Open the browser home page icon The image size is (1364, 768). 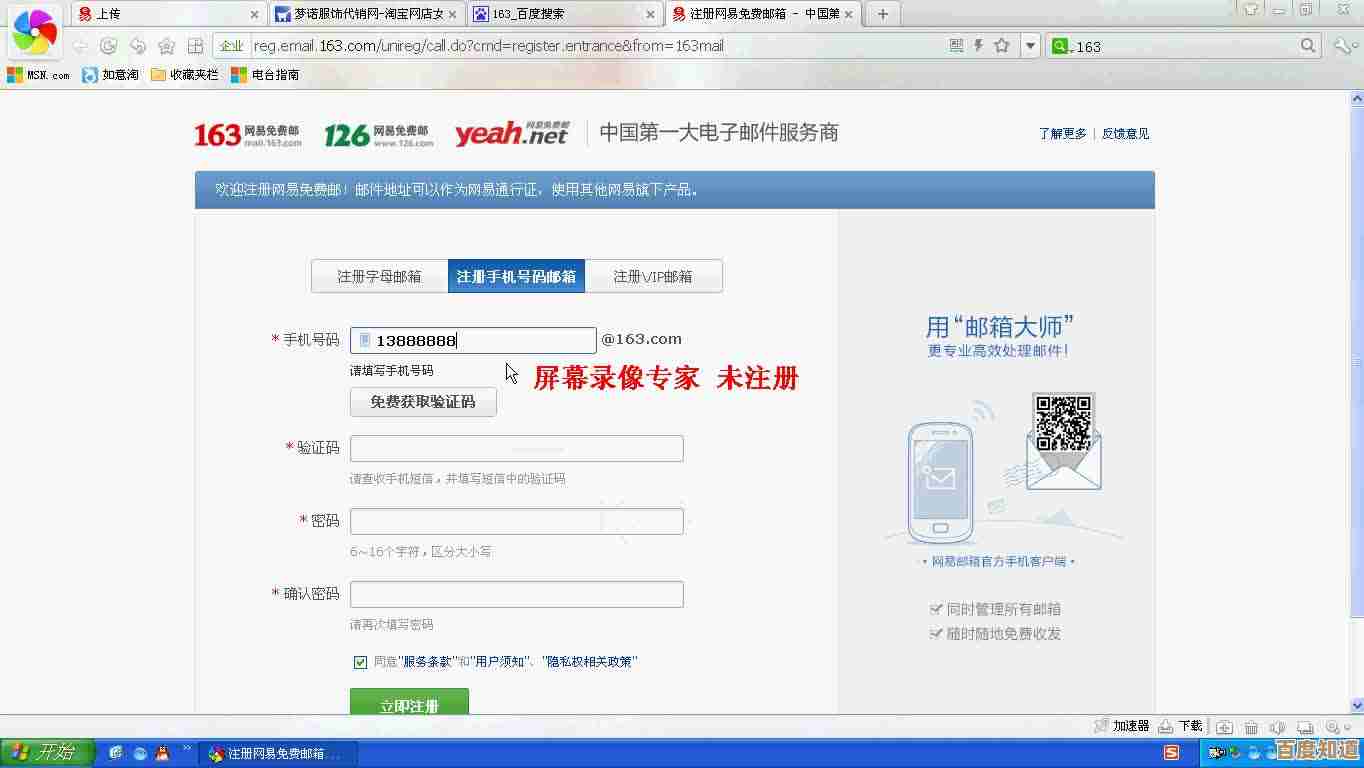pos(166,46)
